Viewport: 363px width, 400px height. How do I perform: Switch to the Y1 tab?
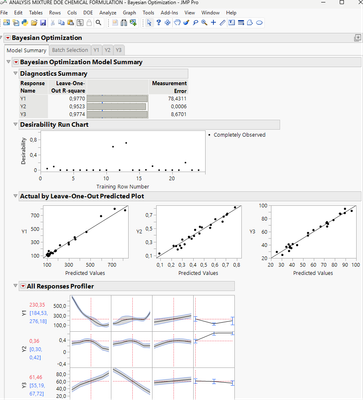pos(96,50)
